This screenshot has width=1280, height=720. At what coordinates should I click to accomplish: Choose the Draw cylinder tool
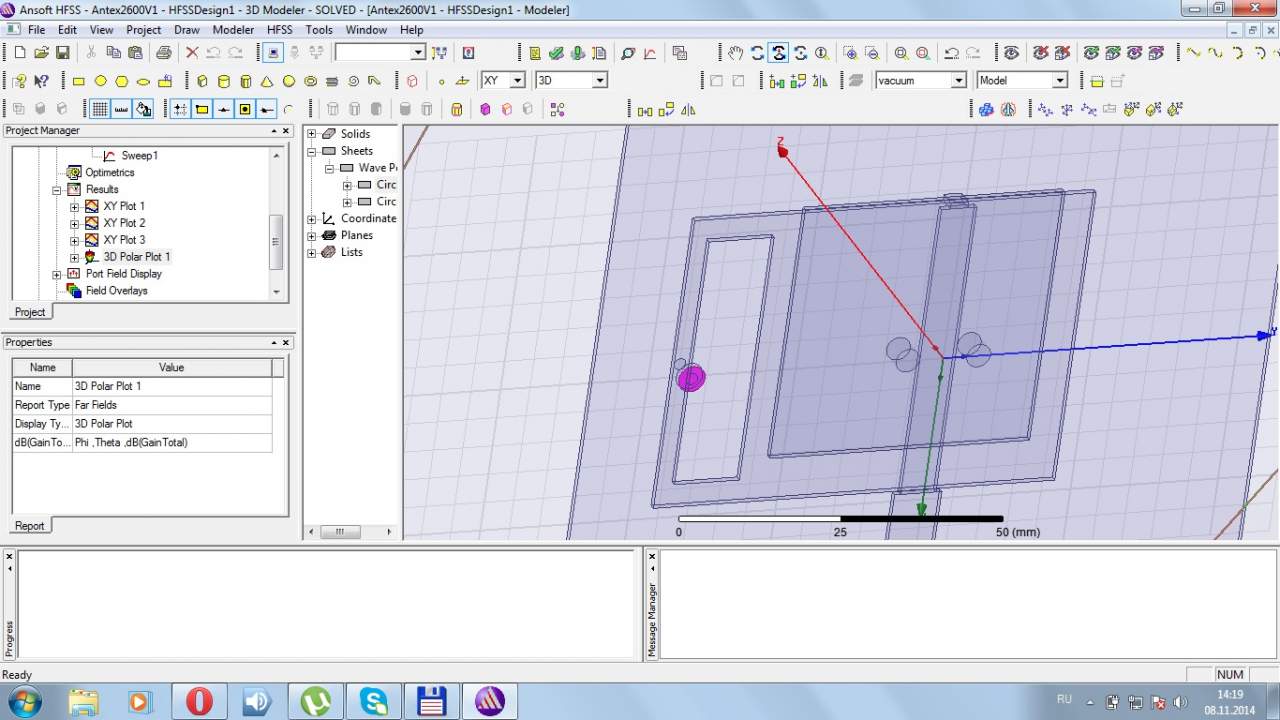(223, 81)
